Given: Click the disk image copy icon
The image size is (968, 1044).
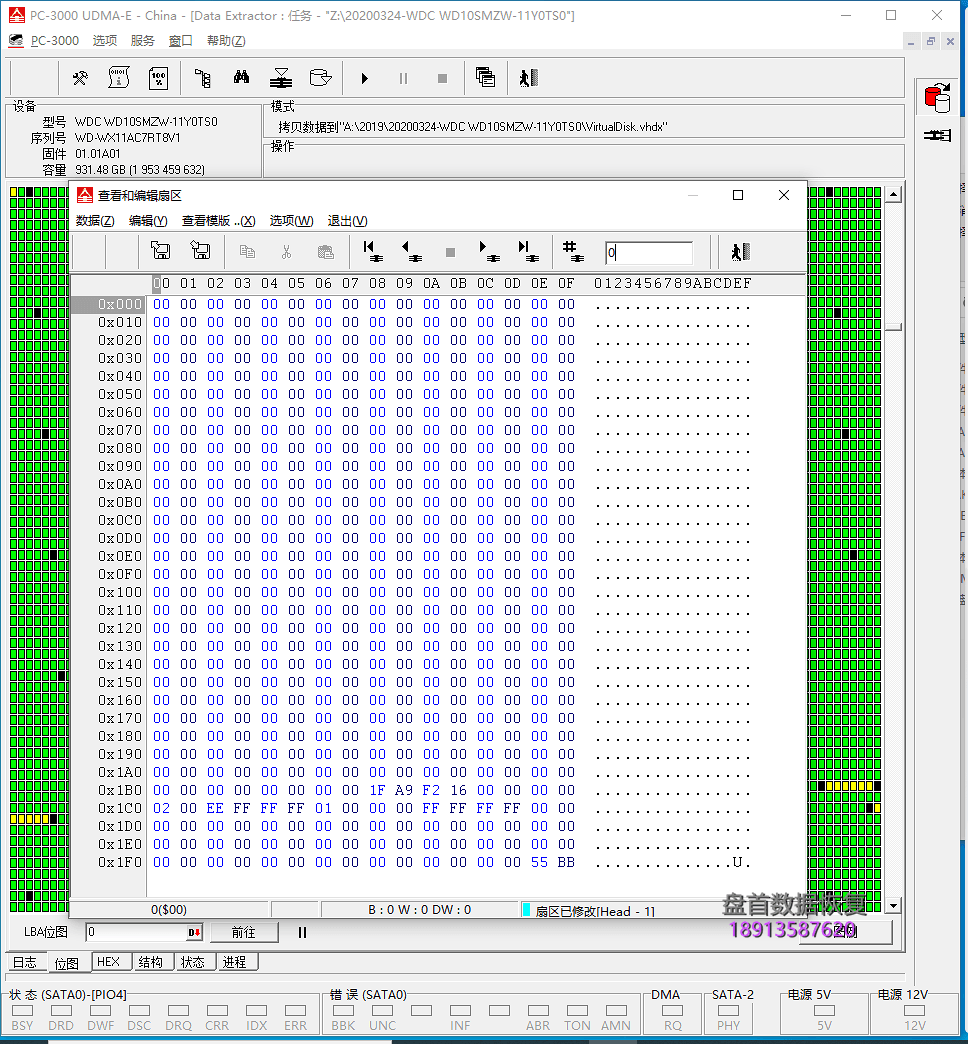Looking at the screenshot, I should 321,79.
